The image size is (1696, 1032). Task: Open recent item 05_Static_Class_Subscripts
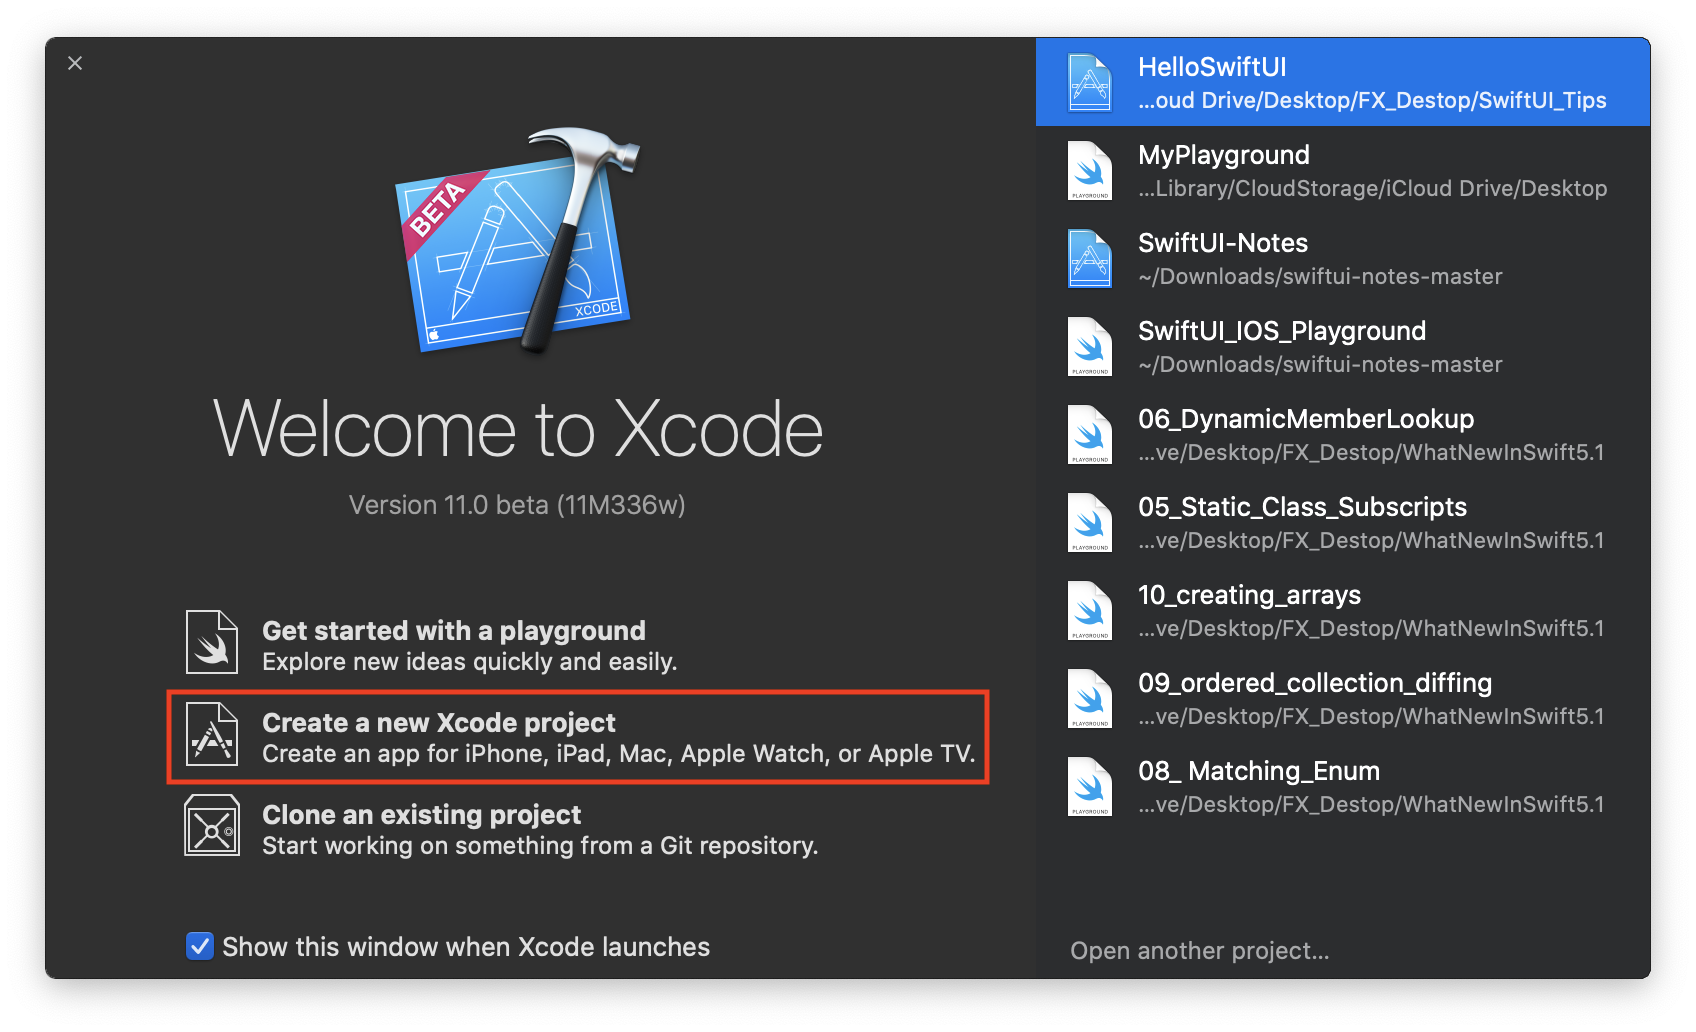(x=1343, y=522)
